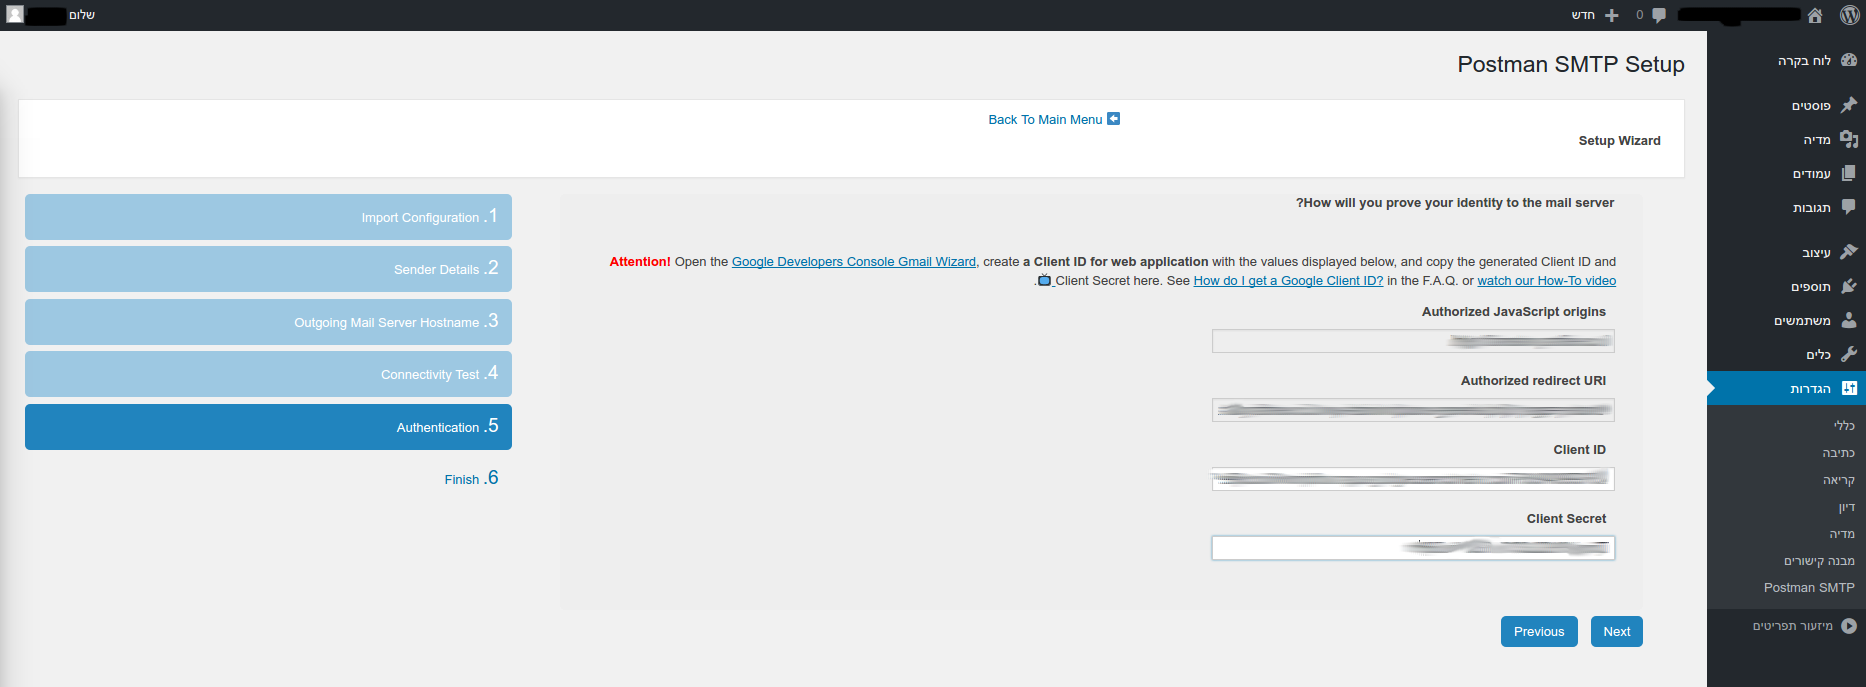The height and width of the screenshot is (687, 1866).
Task: Open the users person icon
Action: coord(1848,320)
